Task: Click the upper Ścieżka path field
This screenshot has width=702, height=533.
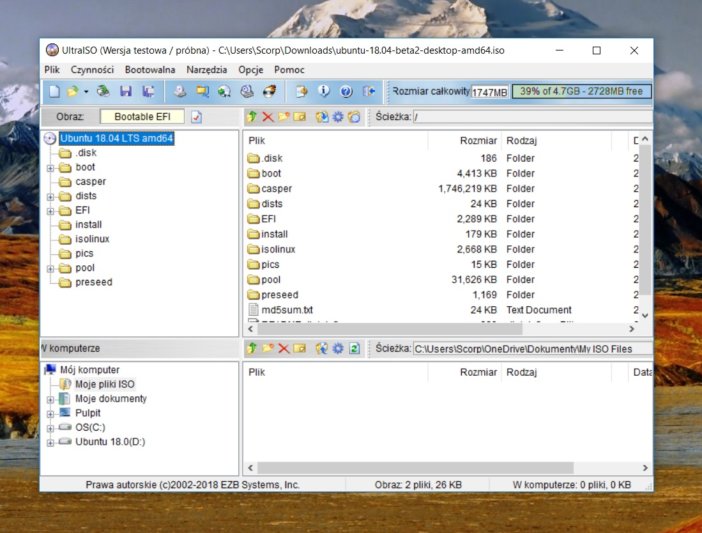Action: point(532,117)
